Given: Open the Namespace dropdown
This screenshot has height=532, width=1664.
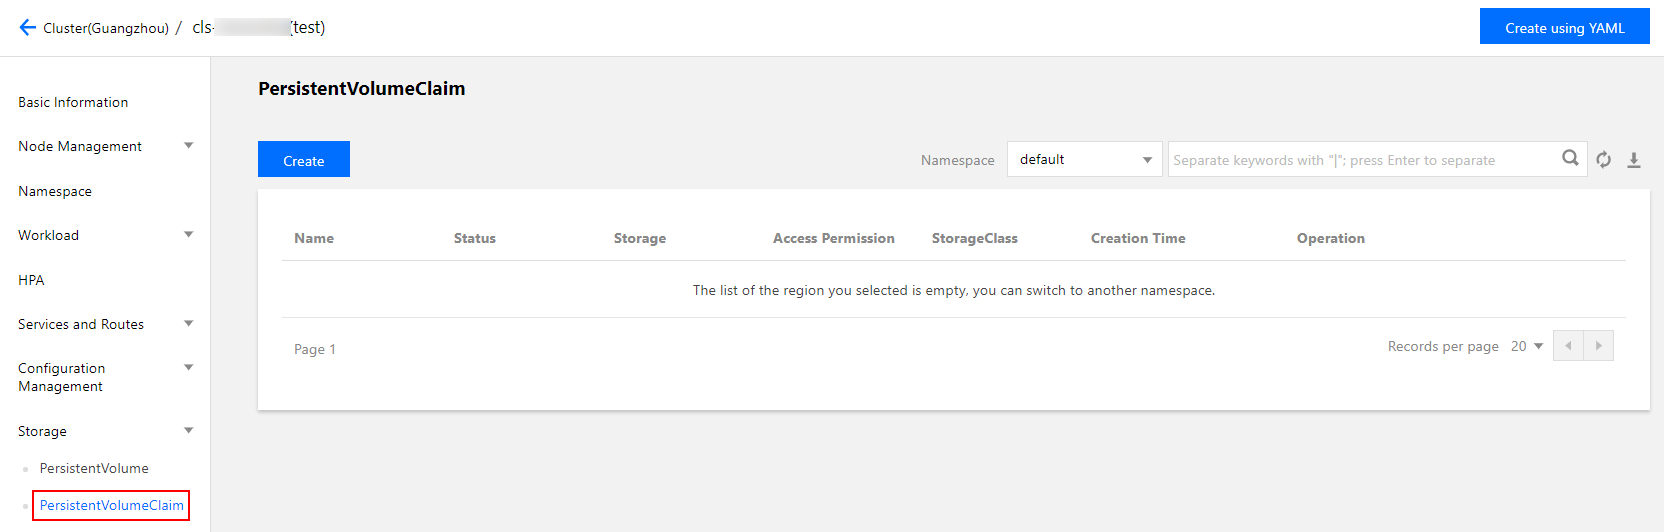Looking at the screenshot, I should point(1084,160).
